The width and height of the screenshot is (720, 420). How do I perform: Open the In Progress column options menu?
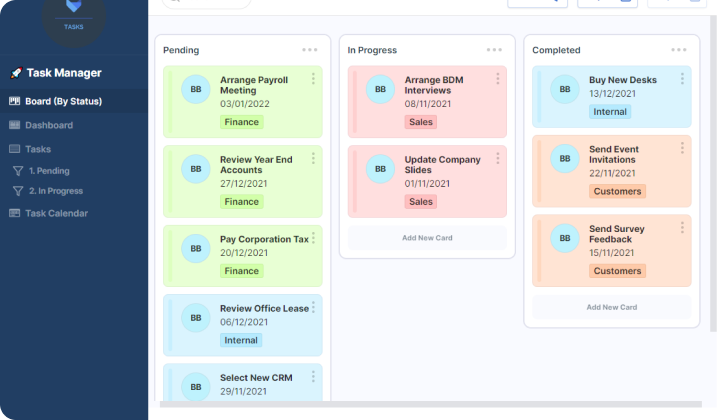pyautogui.click(x=494, y=50)
